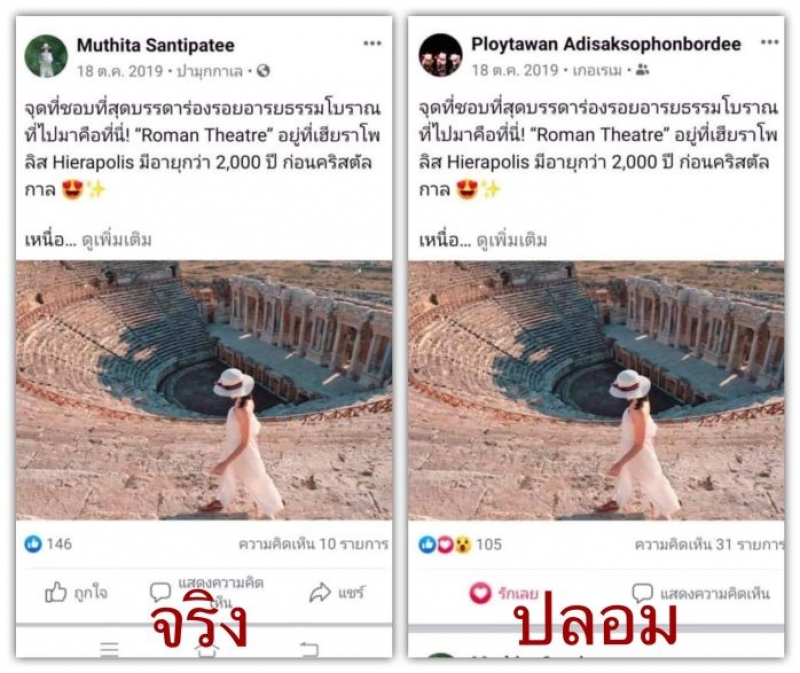Click comment bubble icon on left post
800x673 pixels.
click(160, 592)
